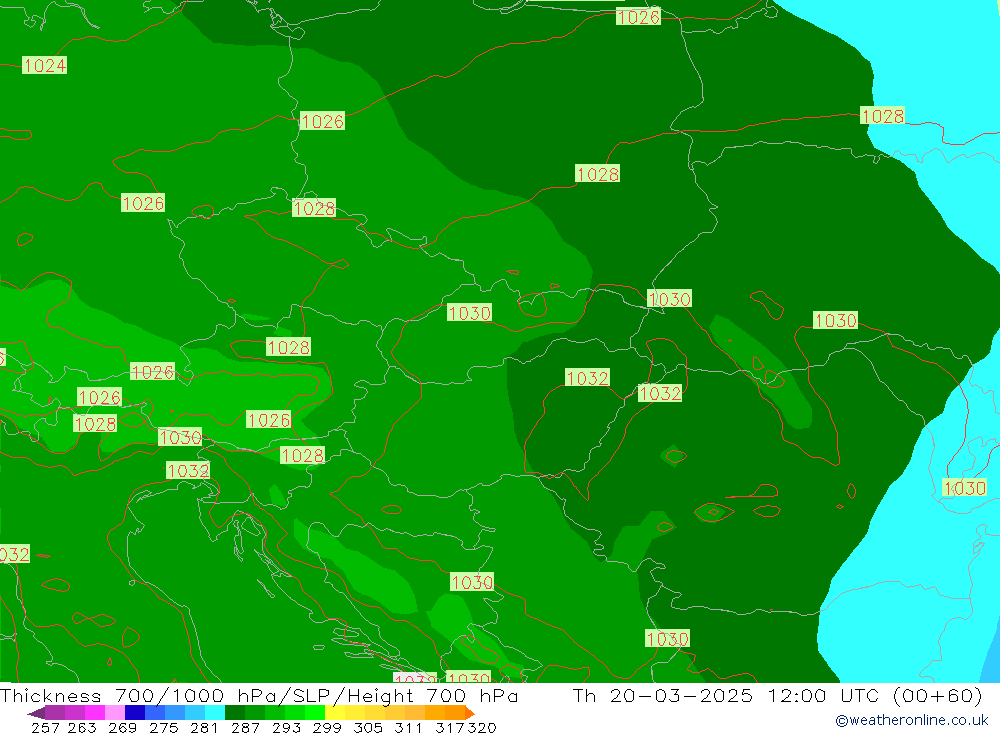
Task: Click the dark purple left arrow of legend
Action: tap(36, 713)
